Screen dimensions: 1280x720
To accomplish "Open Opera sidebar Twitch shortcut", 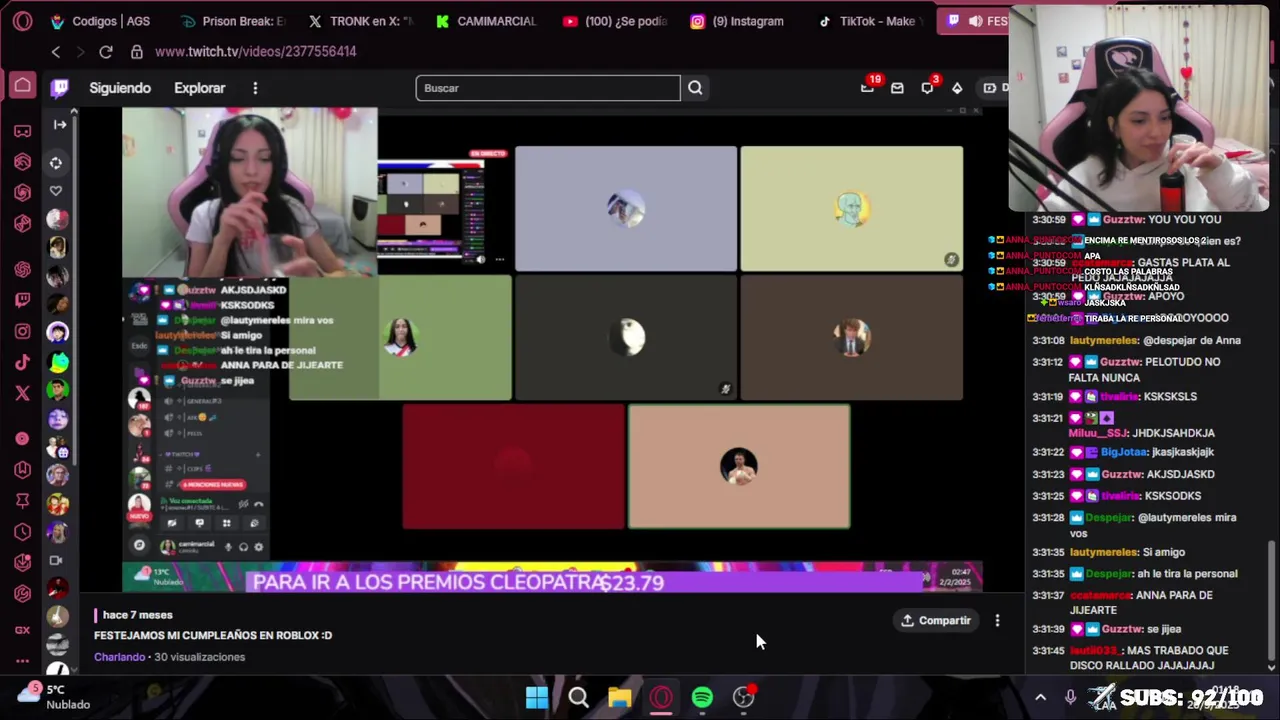I will coord(22,300).
